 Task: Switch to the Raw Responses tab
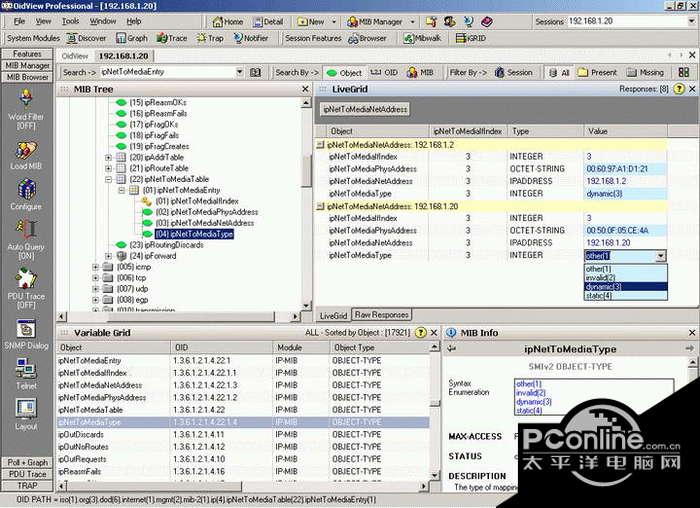pos(382,315)
